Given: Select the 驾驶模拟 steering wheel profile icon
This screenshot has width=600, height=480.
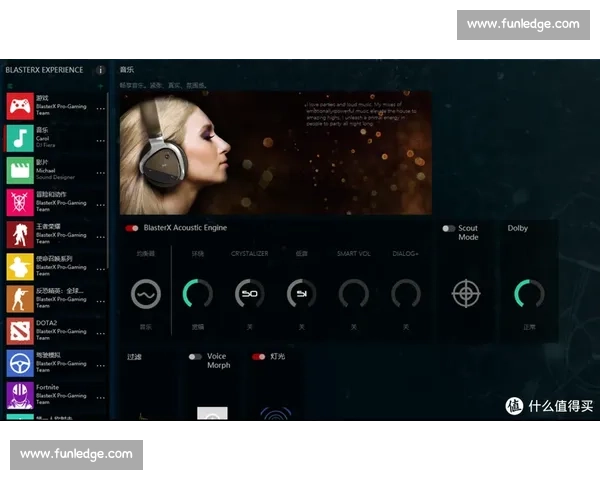Looking at the screenshot, I should click(x=20, y=363).
